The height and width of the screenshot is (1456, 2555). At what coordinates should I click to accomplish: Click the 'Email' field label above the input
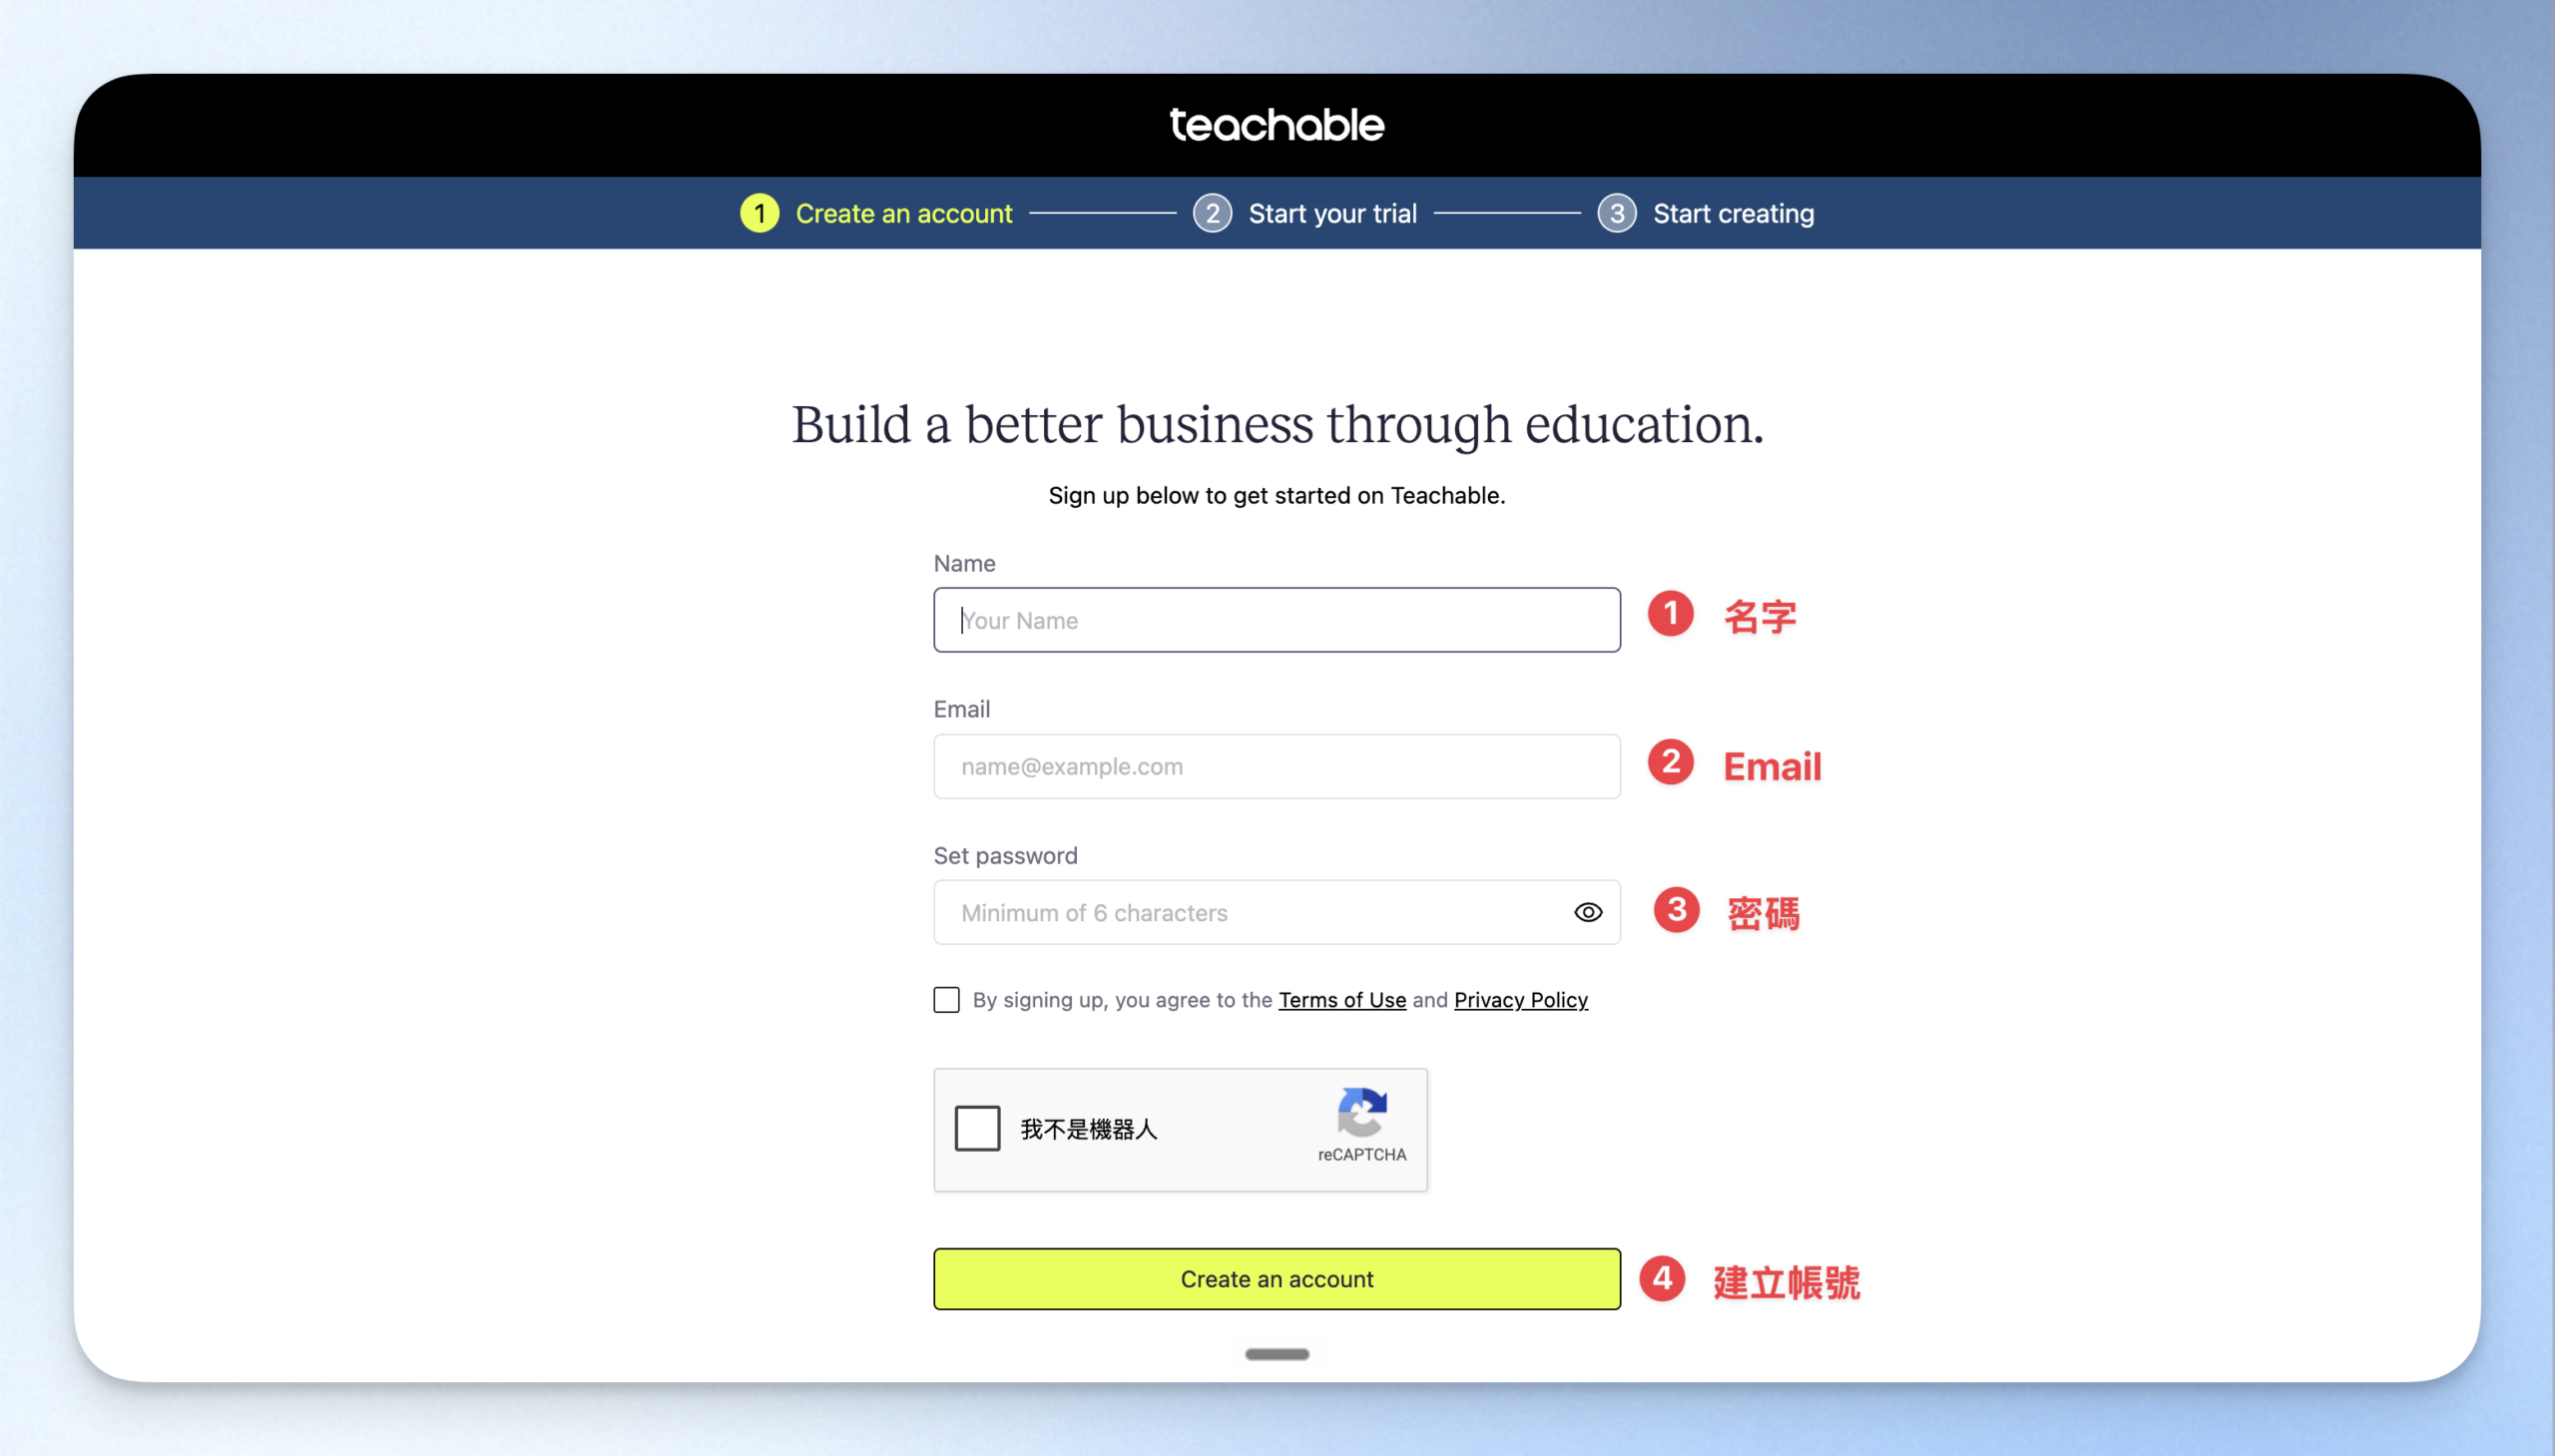tap(962, 710)
